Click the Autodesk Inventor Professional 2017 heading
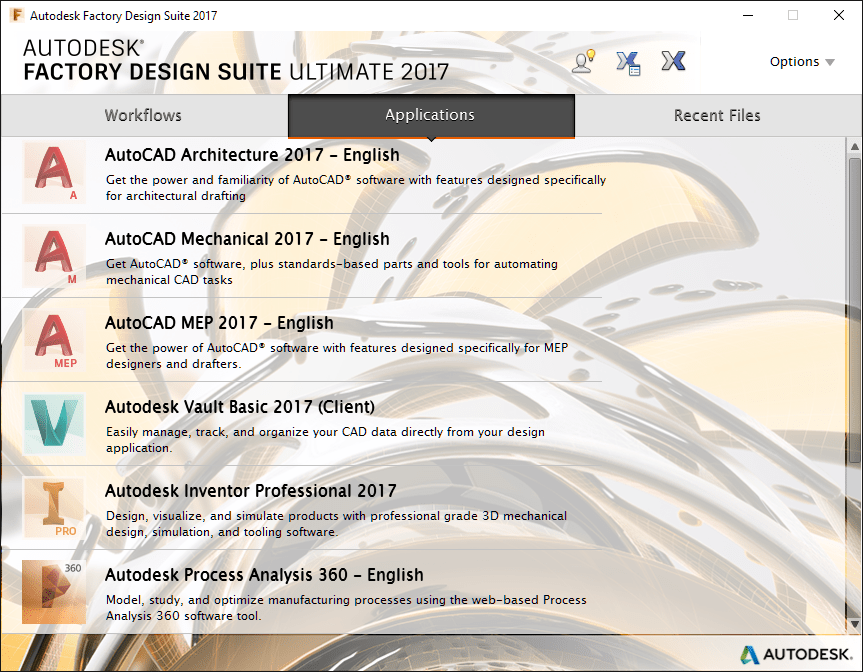Viewport: 863px width, 672px height. pyautogui.click(x=250, y=490)
